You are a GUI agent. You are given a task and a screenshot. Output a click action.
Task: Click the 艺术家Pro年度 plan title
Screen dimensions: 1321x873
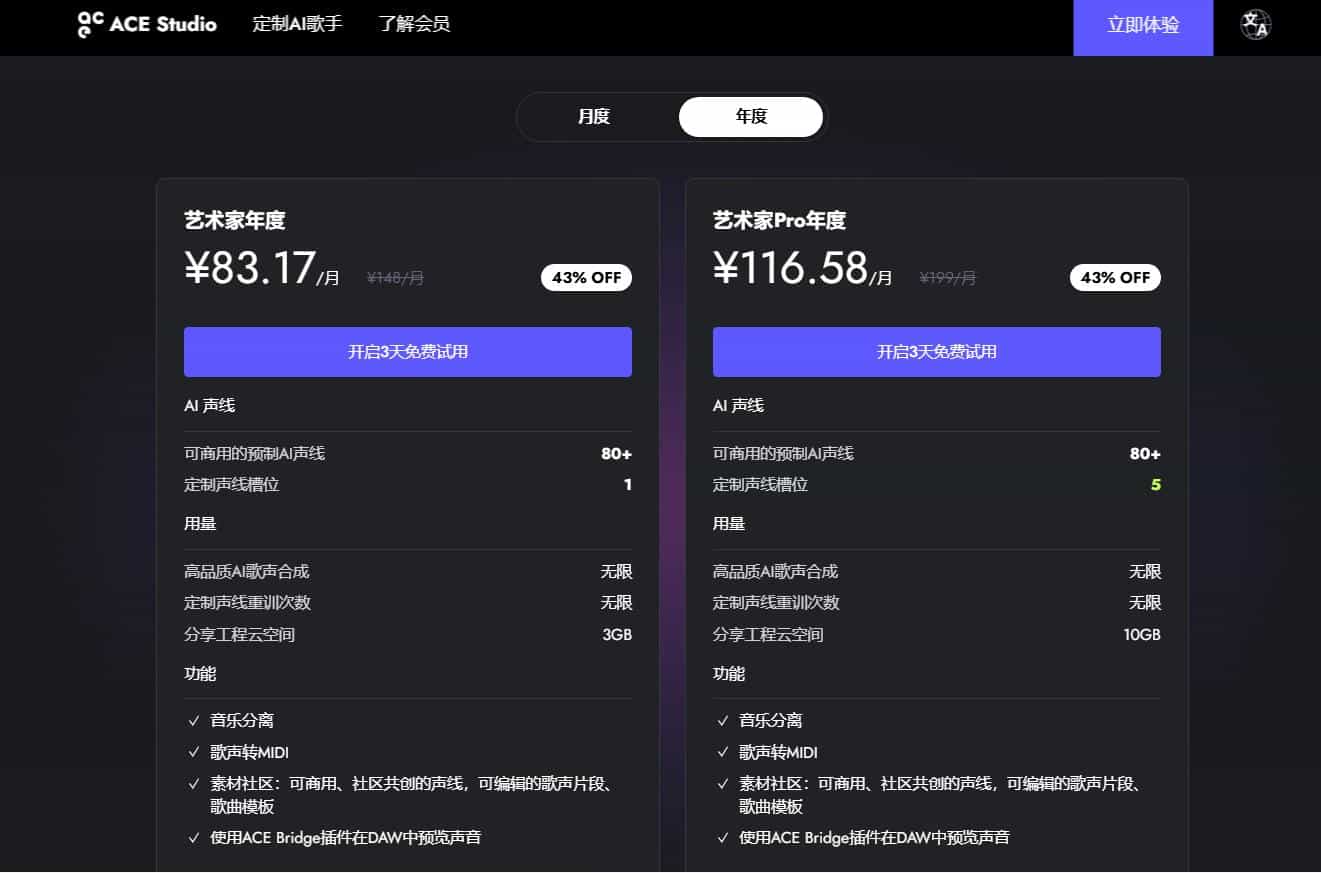coord(779,221)
